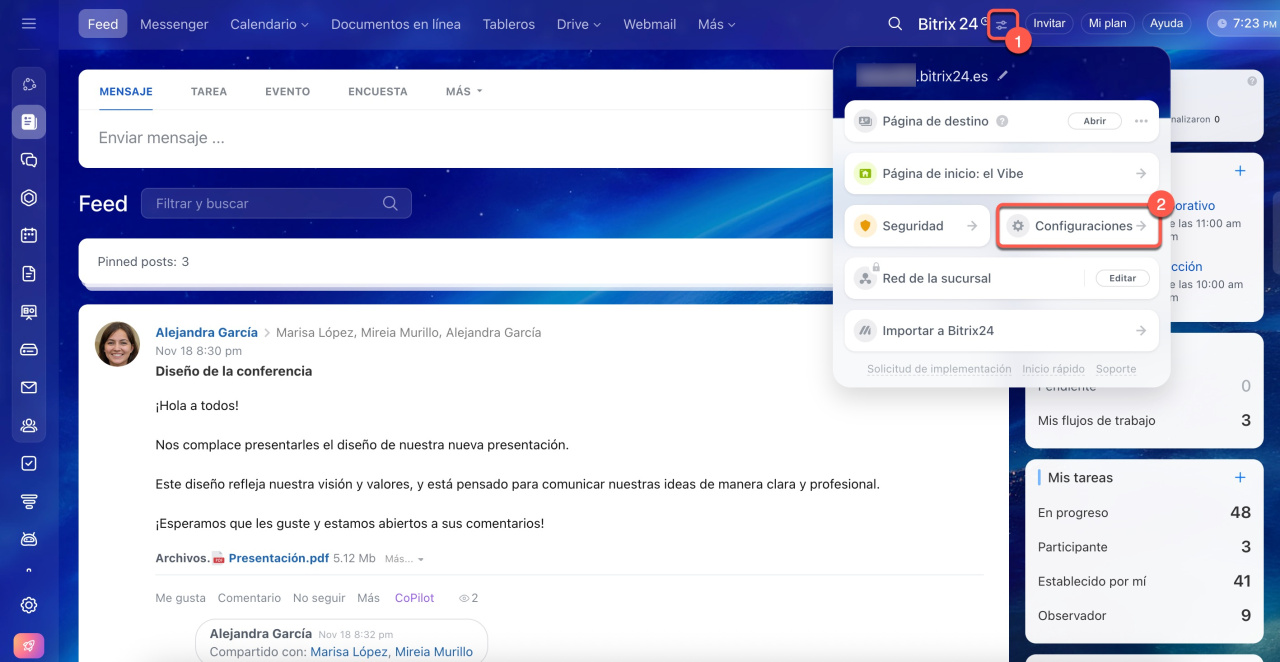Screen dimensions: 1280x662
Task: Click the Configuraciones button
Action: pyautogui.click(x=1078, y=226)
